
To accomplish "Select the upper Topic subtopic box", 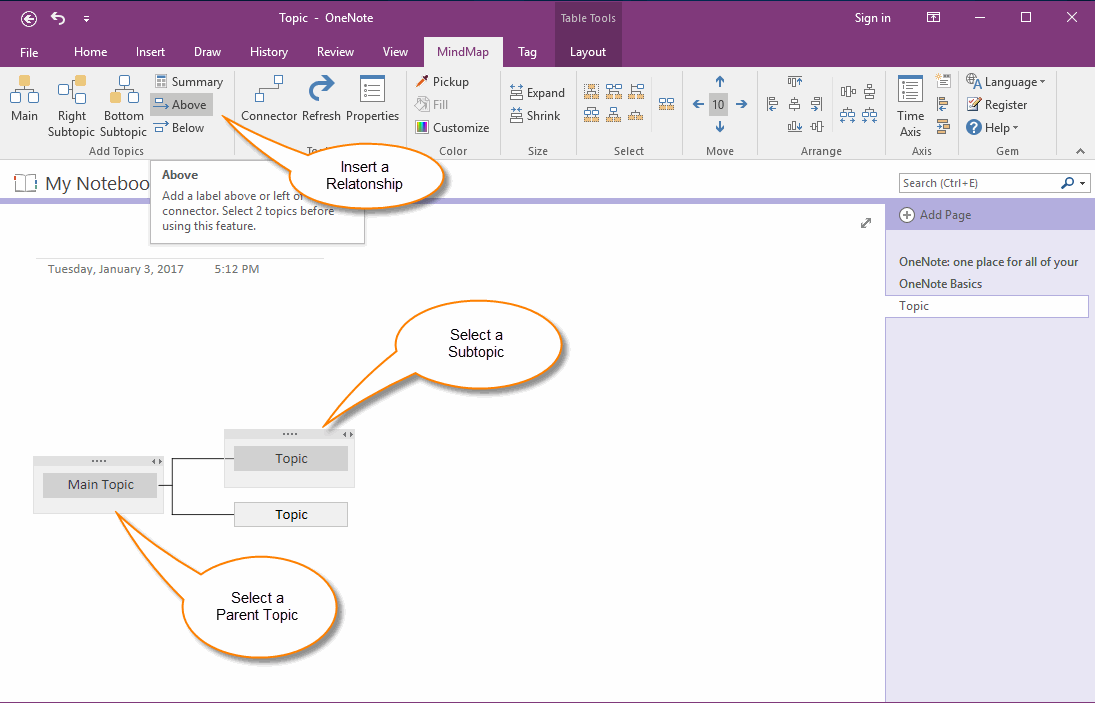I will pyautogui.click(x=291, y=459).
